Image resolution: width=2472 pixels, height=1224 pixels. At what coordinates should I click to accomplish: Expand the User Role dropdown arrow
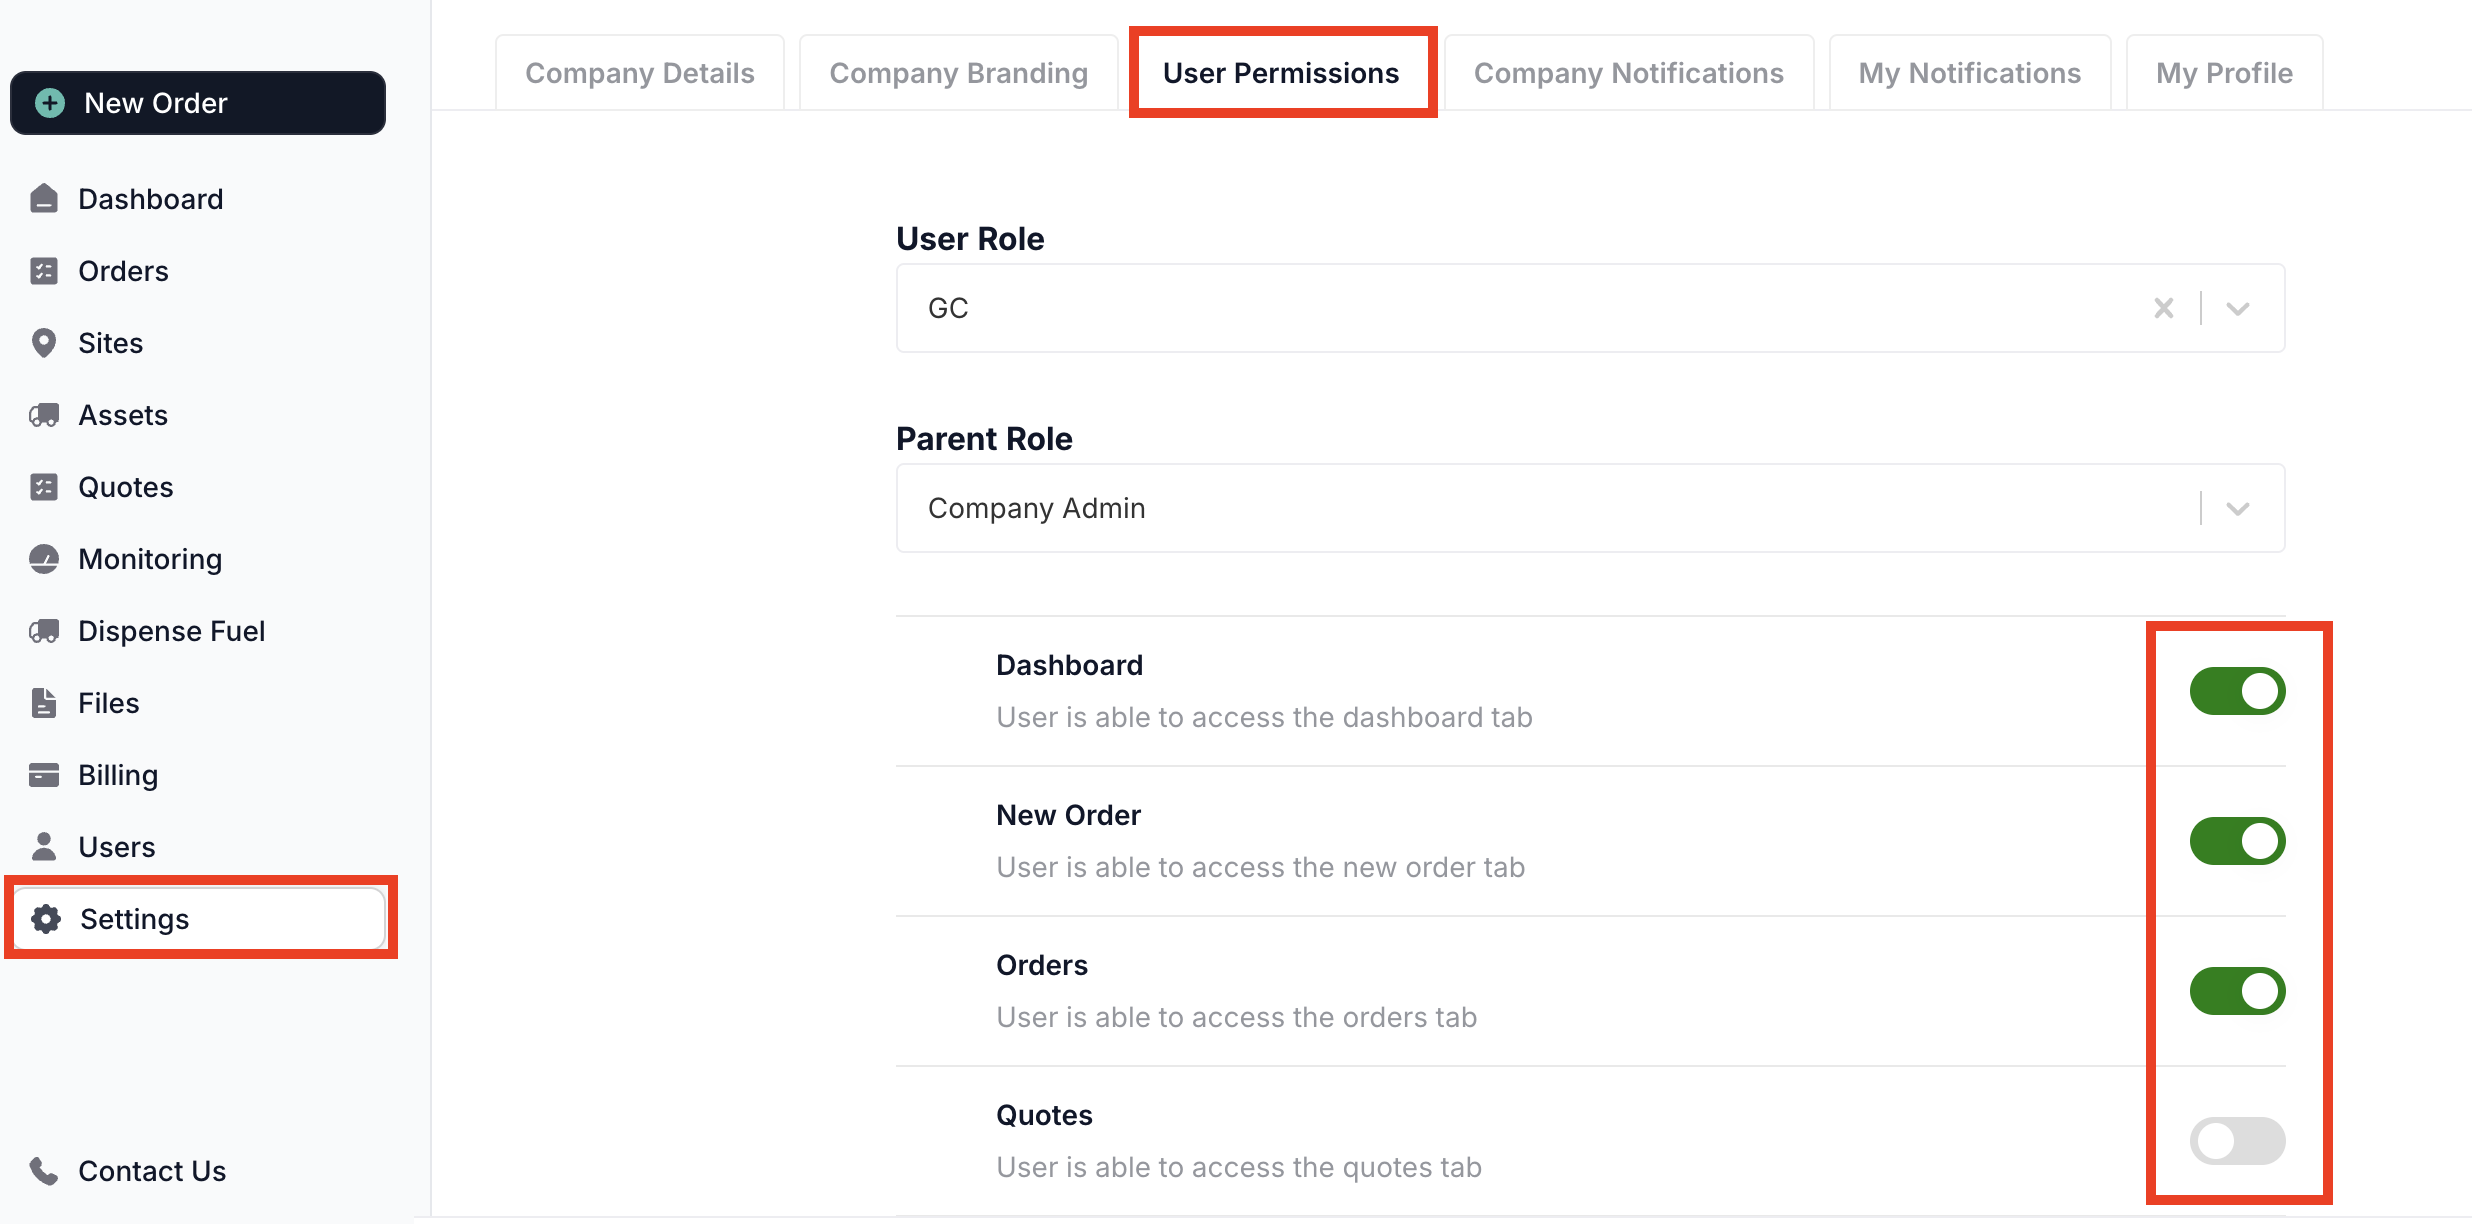point(2238,308)
